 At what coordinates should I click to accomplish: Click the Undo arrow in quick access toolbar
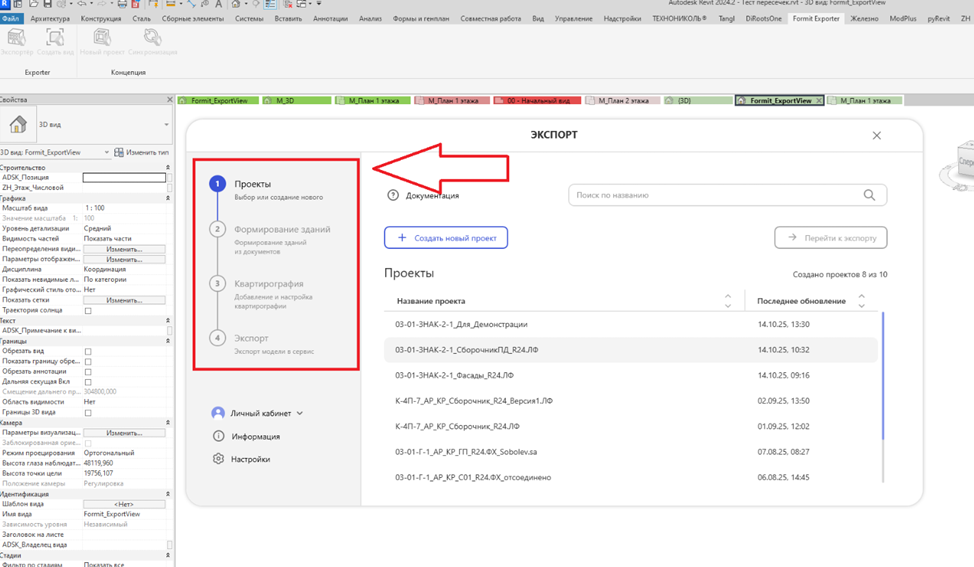tap(82, 4)
